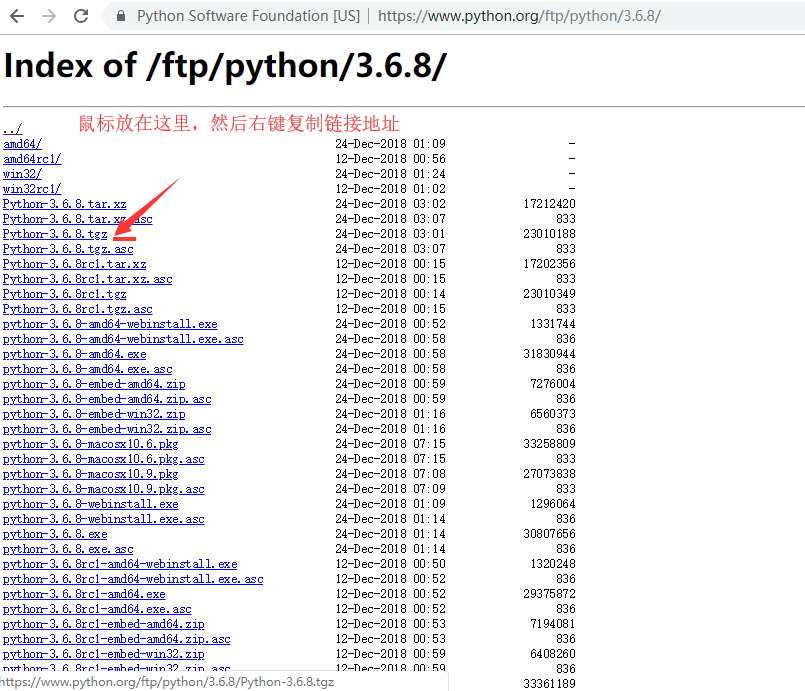This screenshot has height=691, width=805.
Task: Download Python-3.6.8rc1.tgz archive
Action: [x=64, y=294]
